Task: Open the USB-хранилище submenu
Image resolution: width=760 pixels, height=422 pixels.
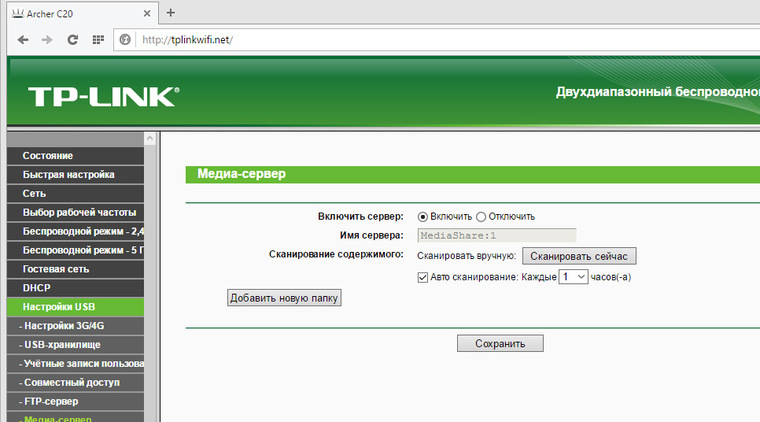Action: coord(76,344)
